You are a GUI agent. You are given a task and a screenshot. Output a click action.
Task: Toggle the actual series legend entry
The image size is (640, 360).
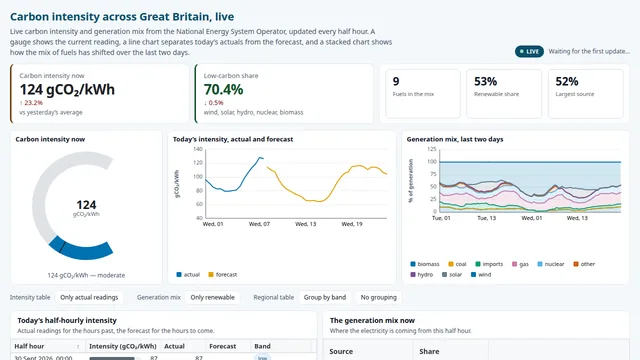188,275
